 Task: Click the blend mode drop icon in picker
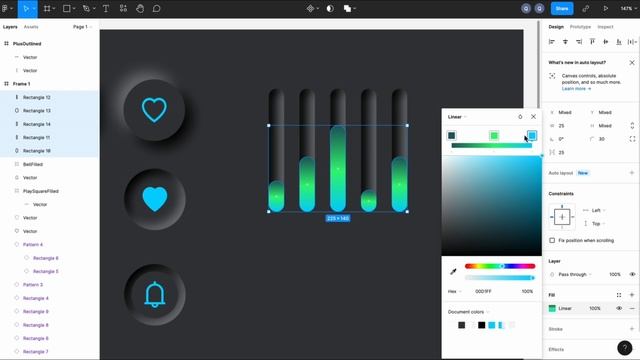[520, 117]
